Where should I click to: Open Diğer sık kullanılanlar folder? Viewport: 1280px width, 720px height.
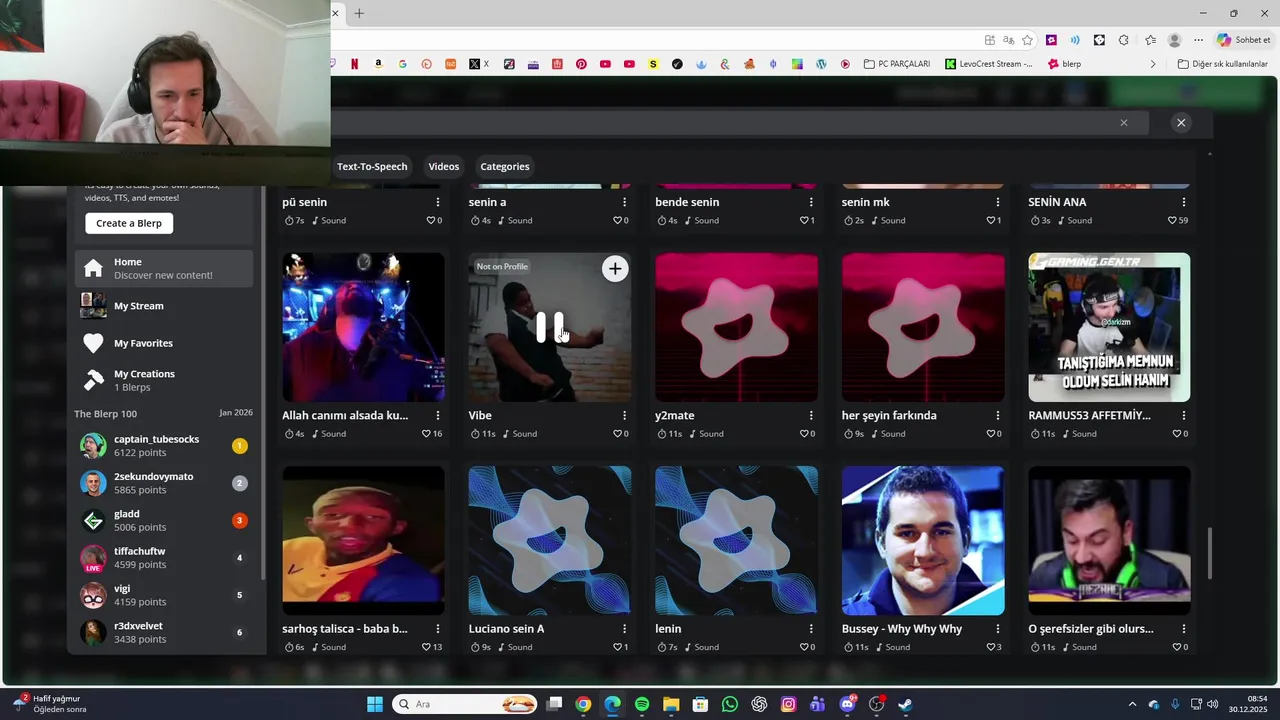click(x=1223, y=64)
